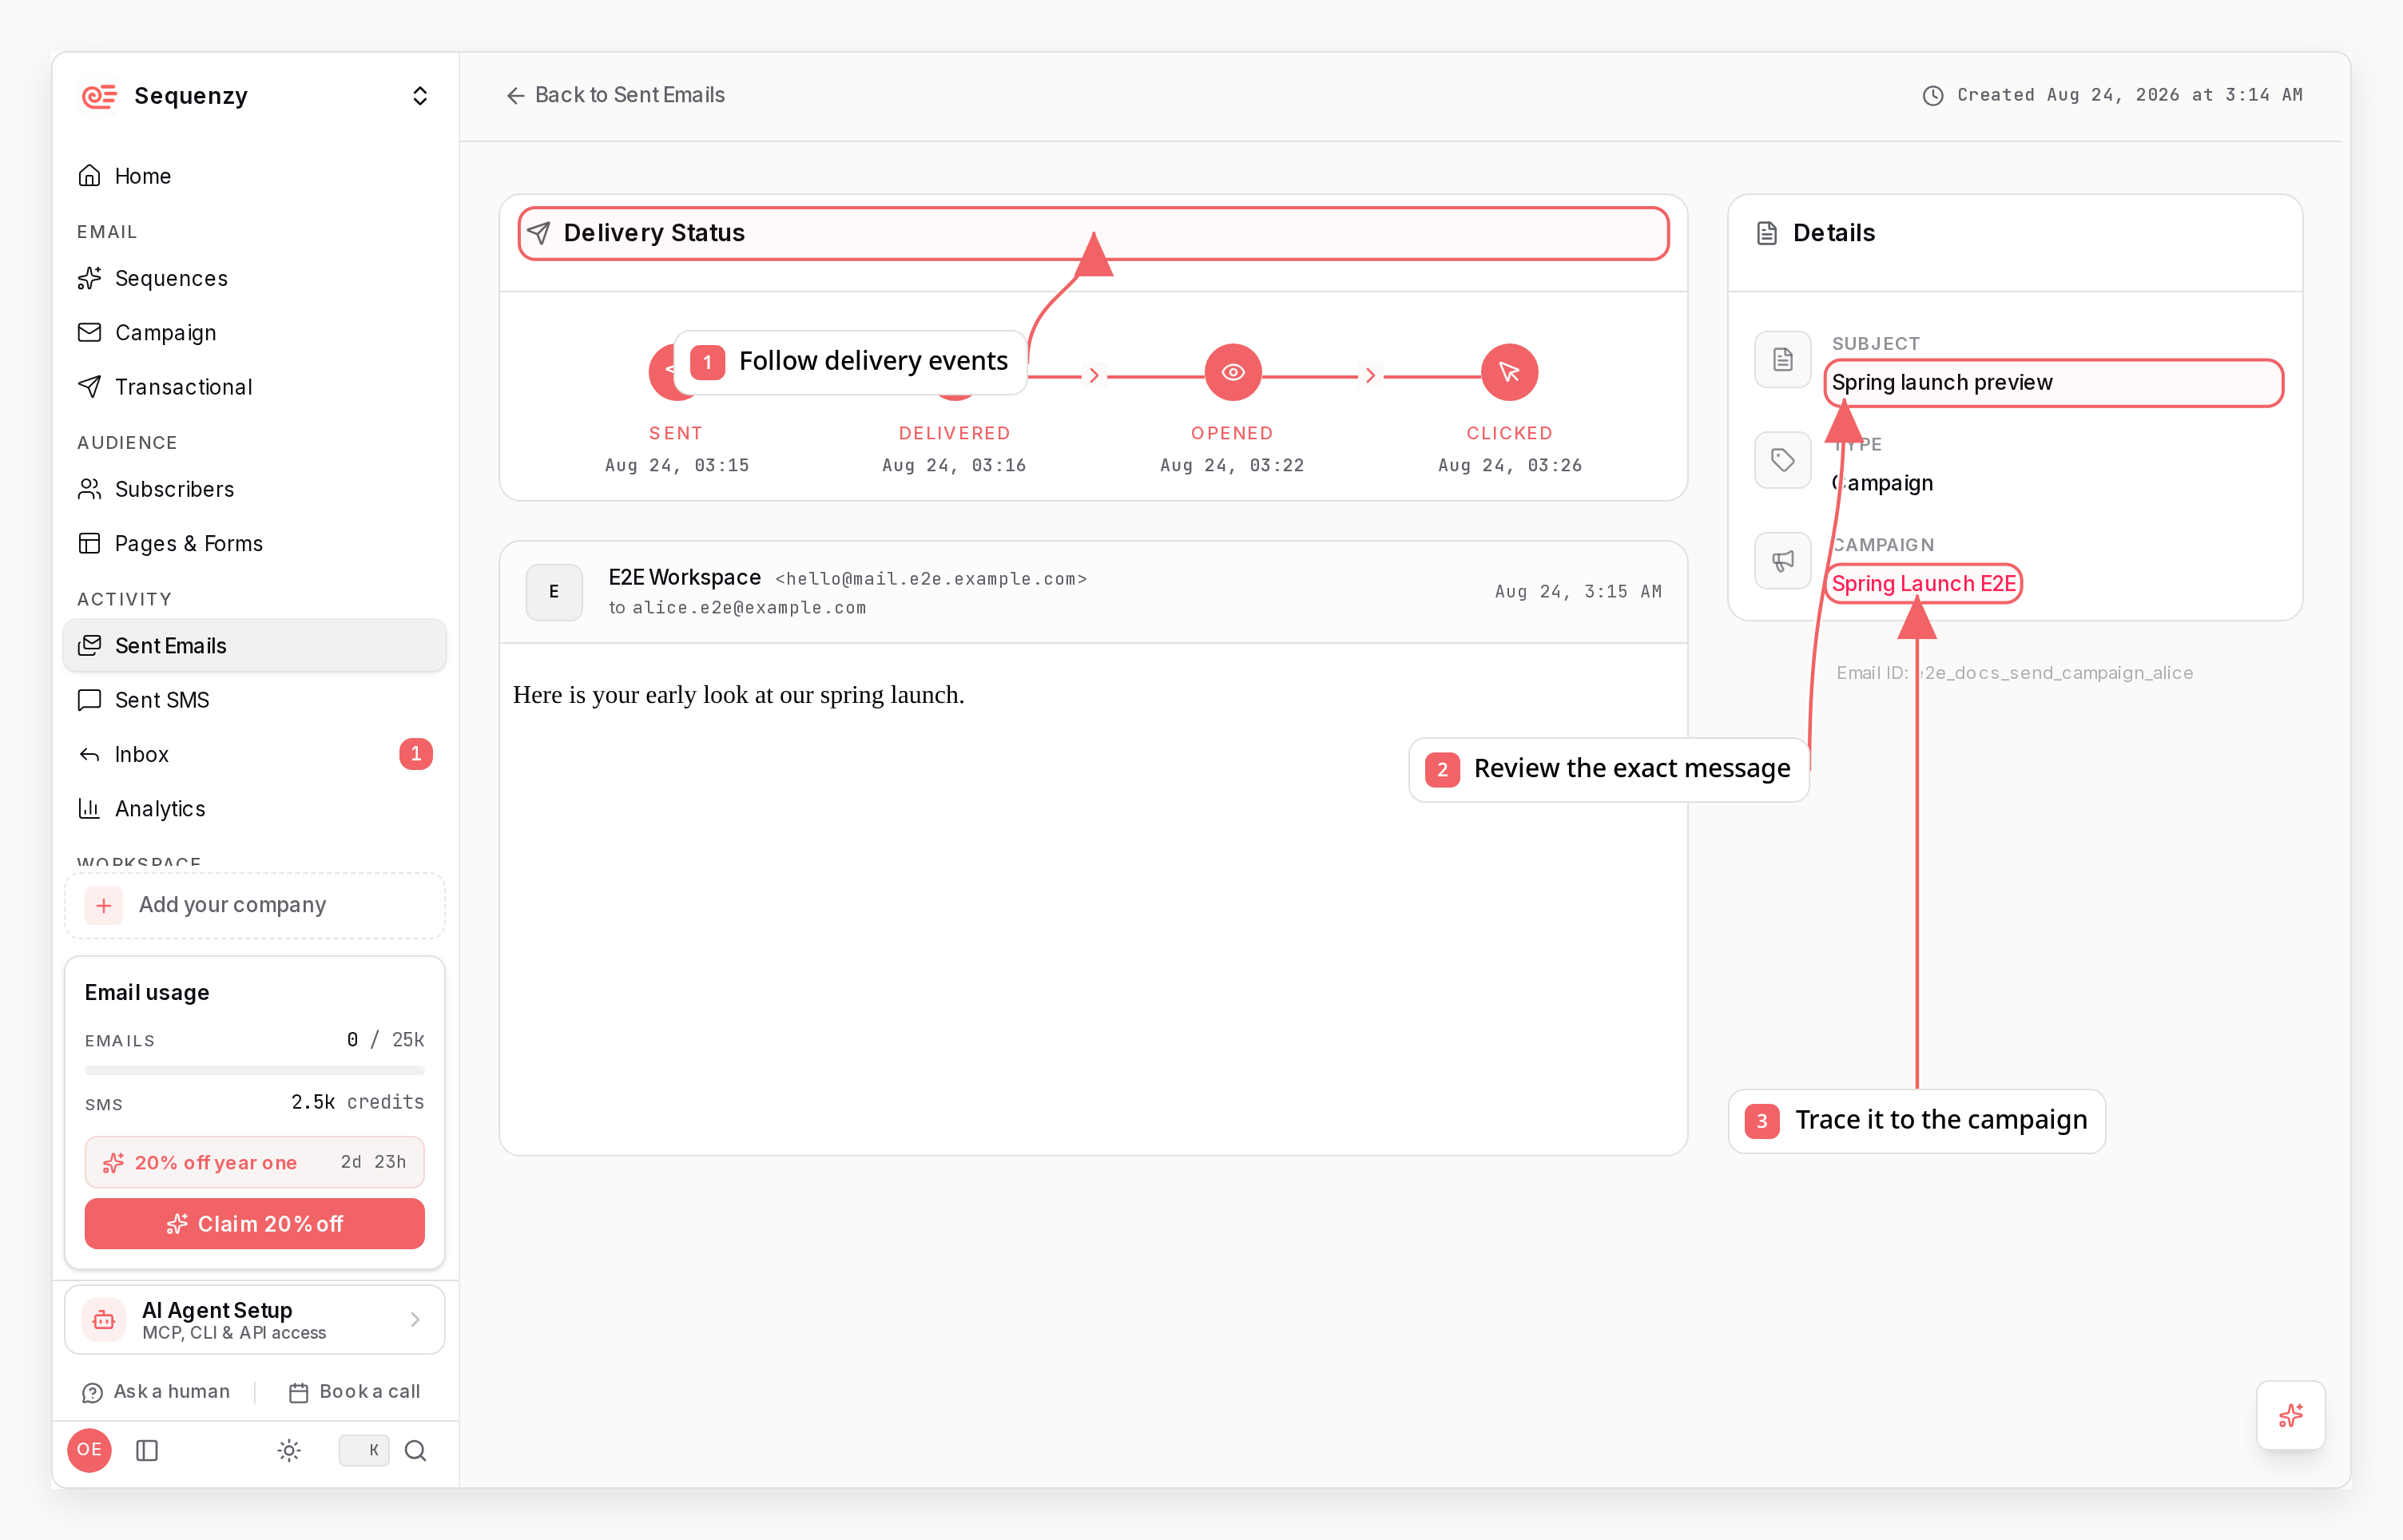Open Pages & Forms
2403x1540 pixels.
[254, 543]
